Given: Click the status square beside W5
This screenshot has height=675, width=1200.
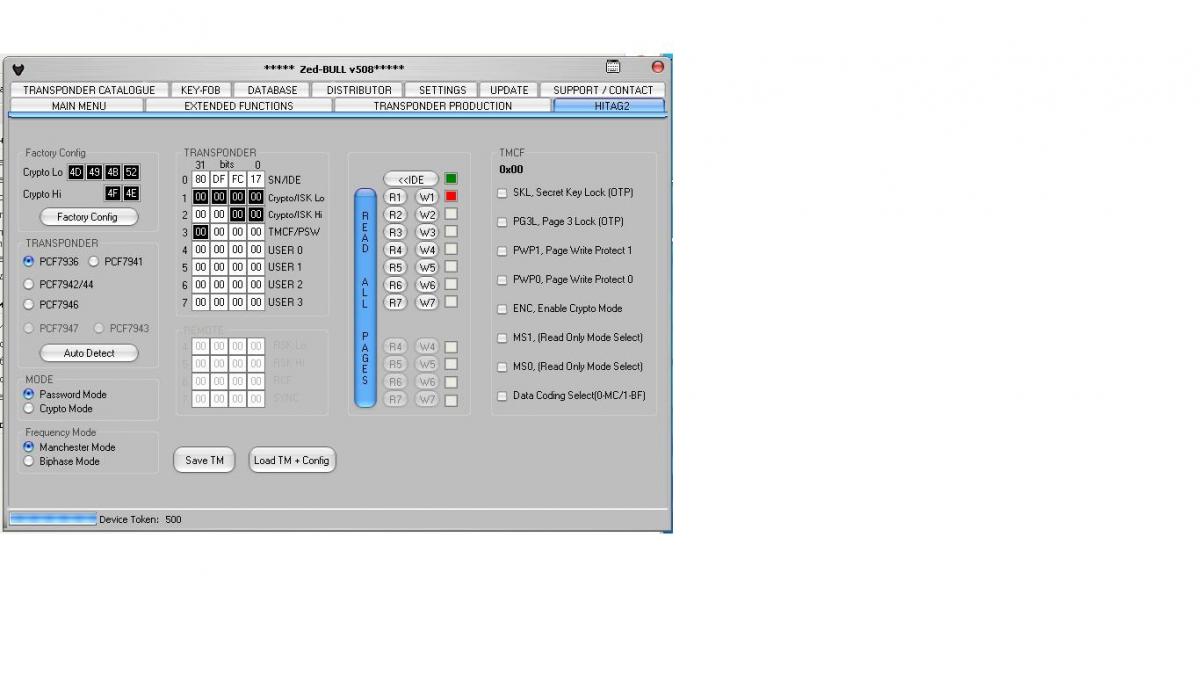Looking at the screenshot, I should click(x=451, y=266).
